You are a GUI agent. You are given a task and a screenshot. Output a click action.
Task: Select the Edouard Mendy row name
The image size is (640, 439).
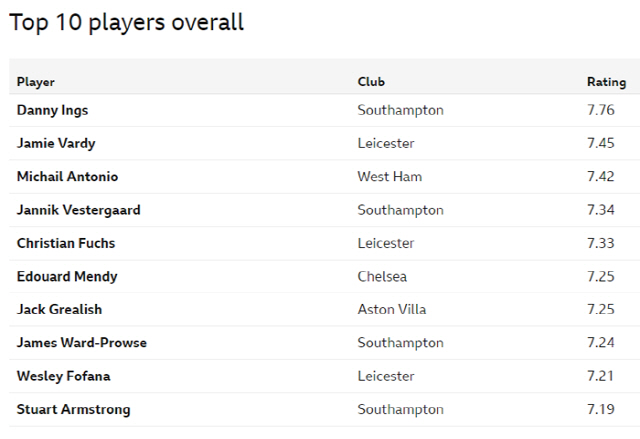[x=67, y=276]
